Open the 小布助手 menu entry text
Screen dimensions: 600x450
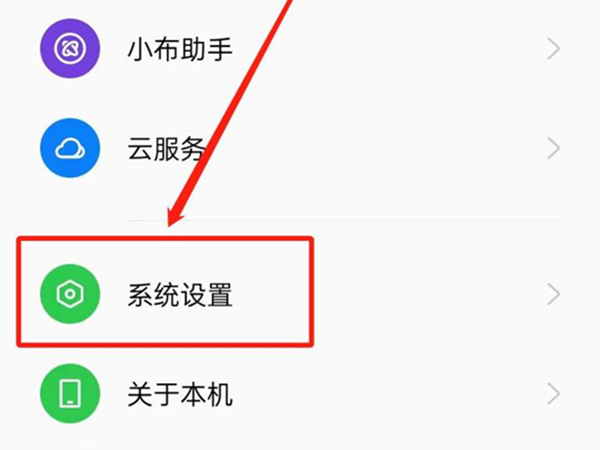pos(180,49)
